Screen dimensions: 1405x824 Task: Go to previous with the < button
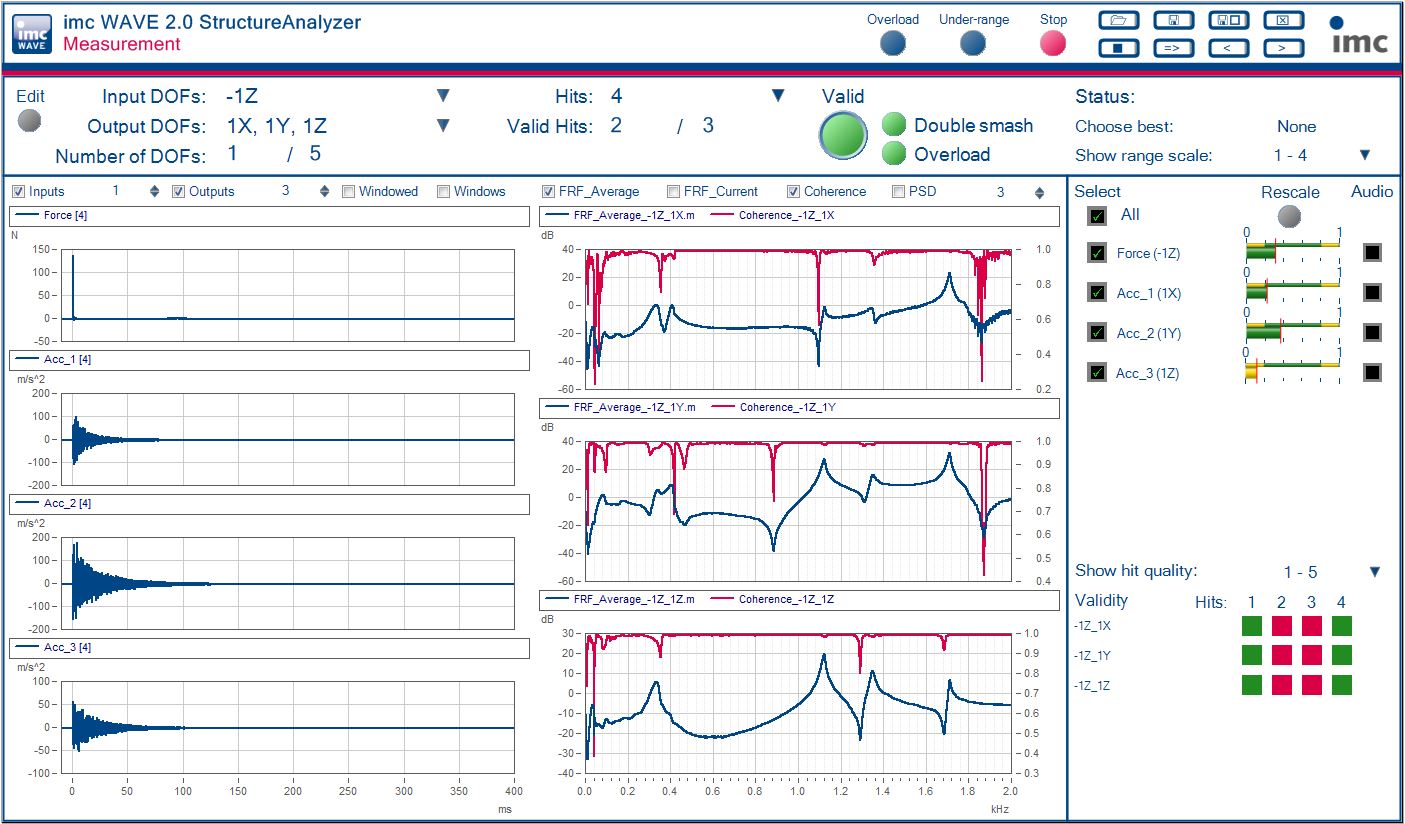(1228, 47)
